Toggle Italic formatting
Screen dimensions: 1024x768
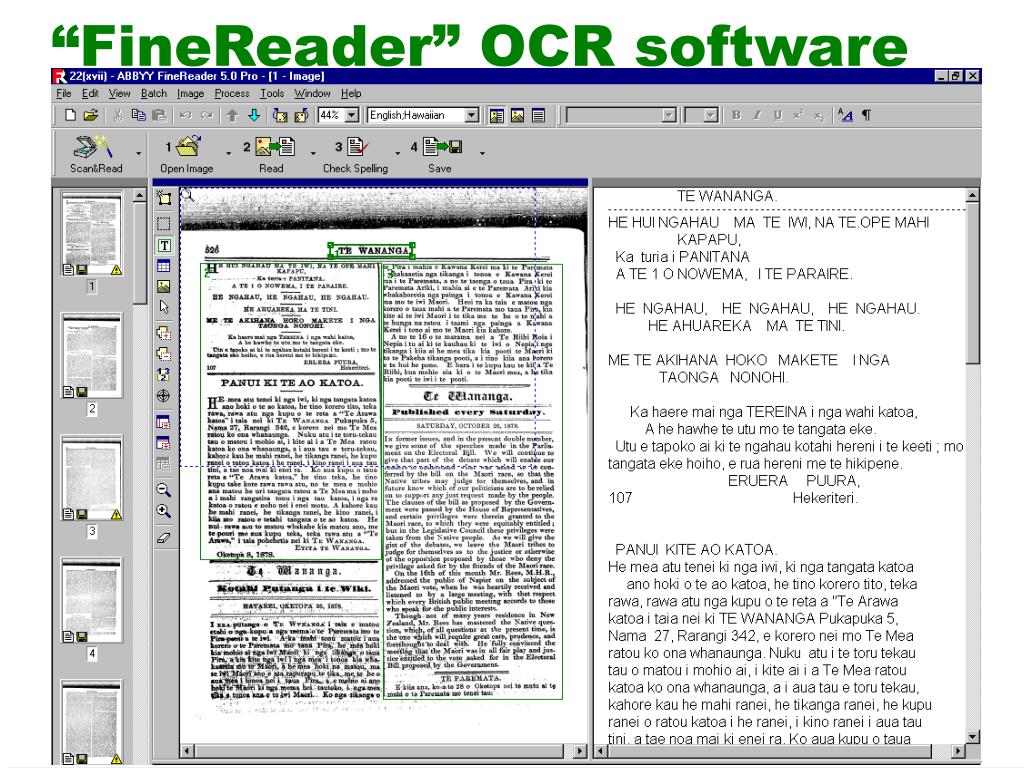click(x=757, y=116)
